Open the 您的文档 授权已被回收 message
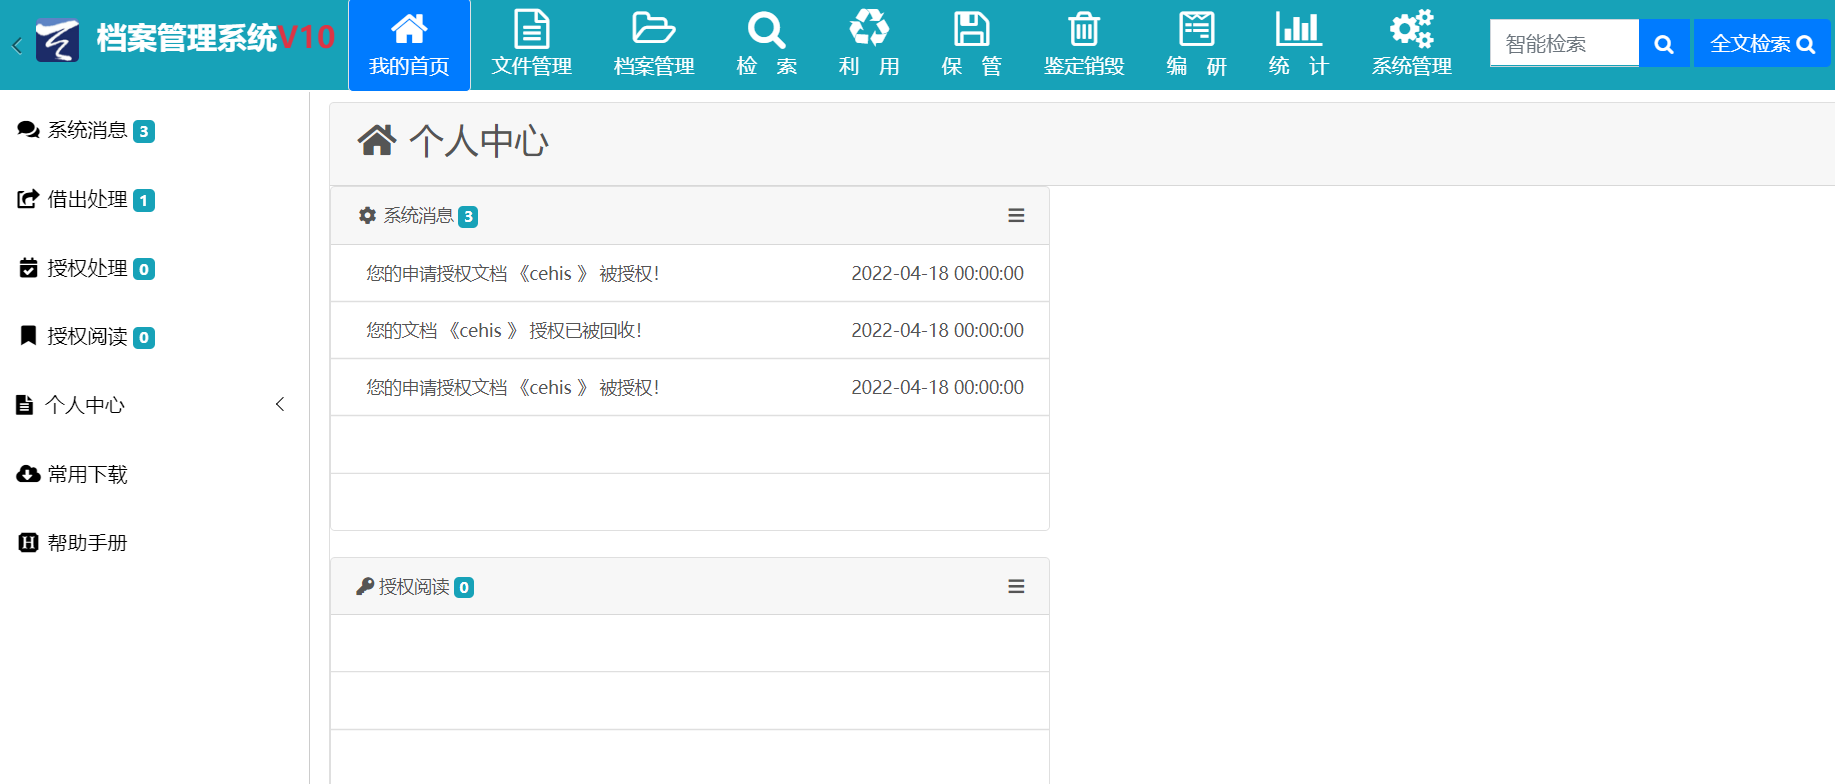The width and height of the screenshot is (1835, 784). [x=504, y=331]
